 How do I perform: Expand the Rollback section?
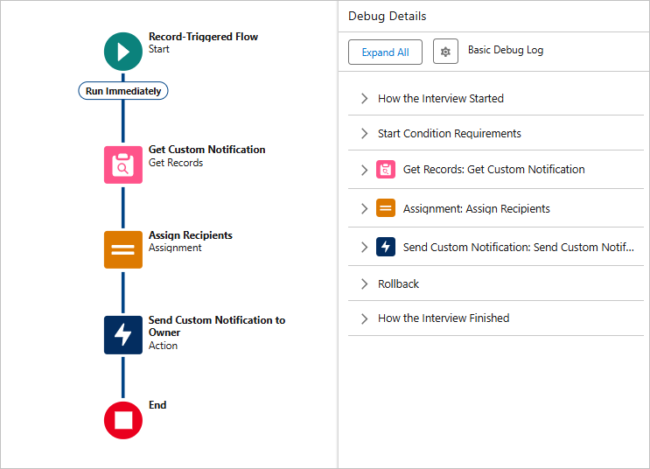click(364, 284)
